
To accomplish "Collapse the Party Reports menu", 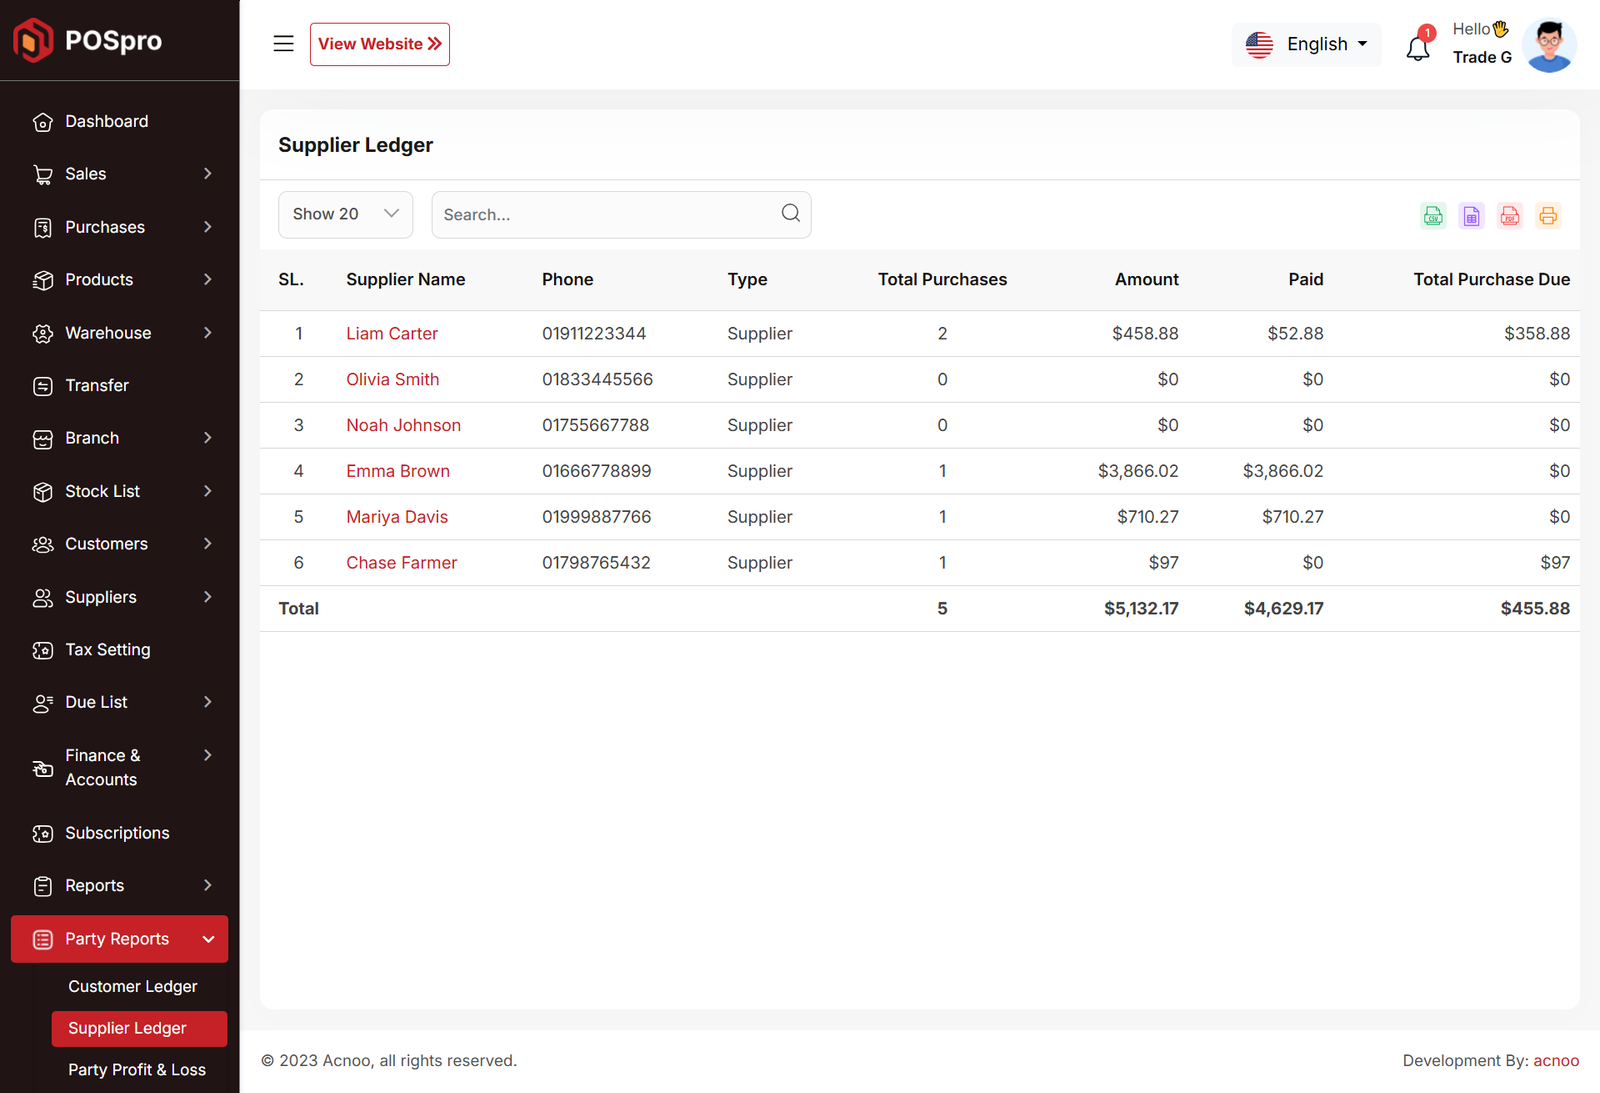I will point(120,939).
